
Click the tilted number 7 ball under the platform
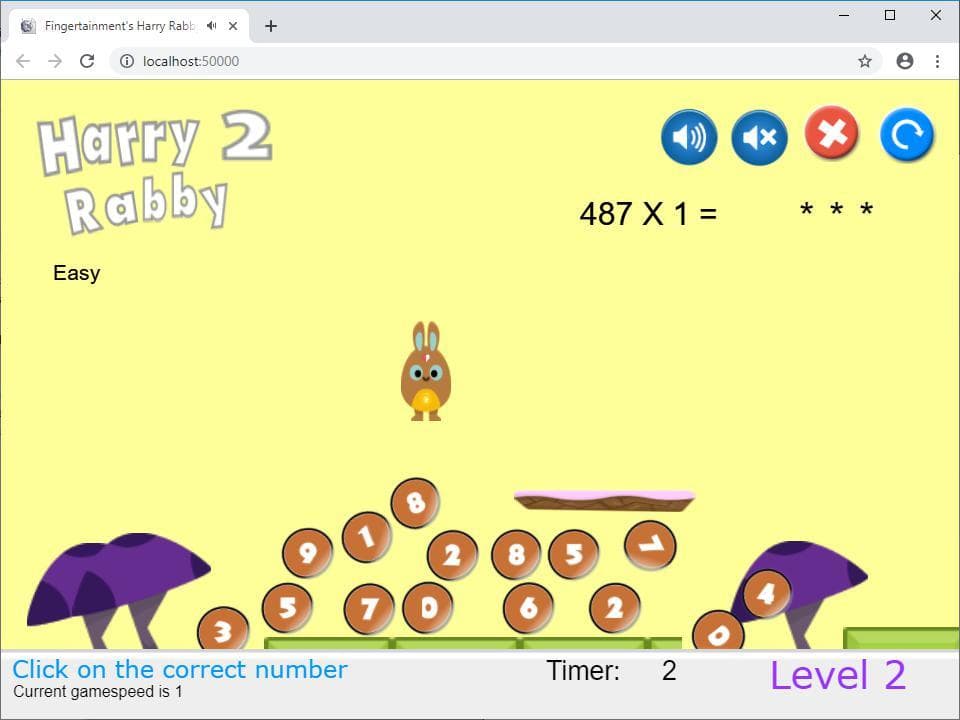(x=650, y=545)
